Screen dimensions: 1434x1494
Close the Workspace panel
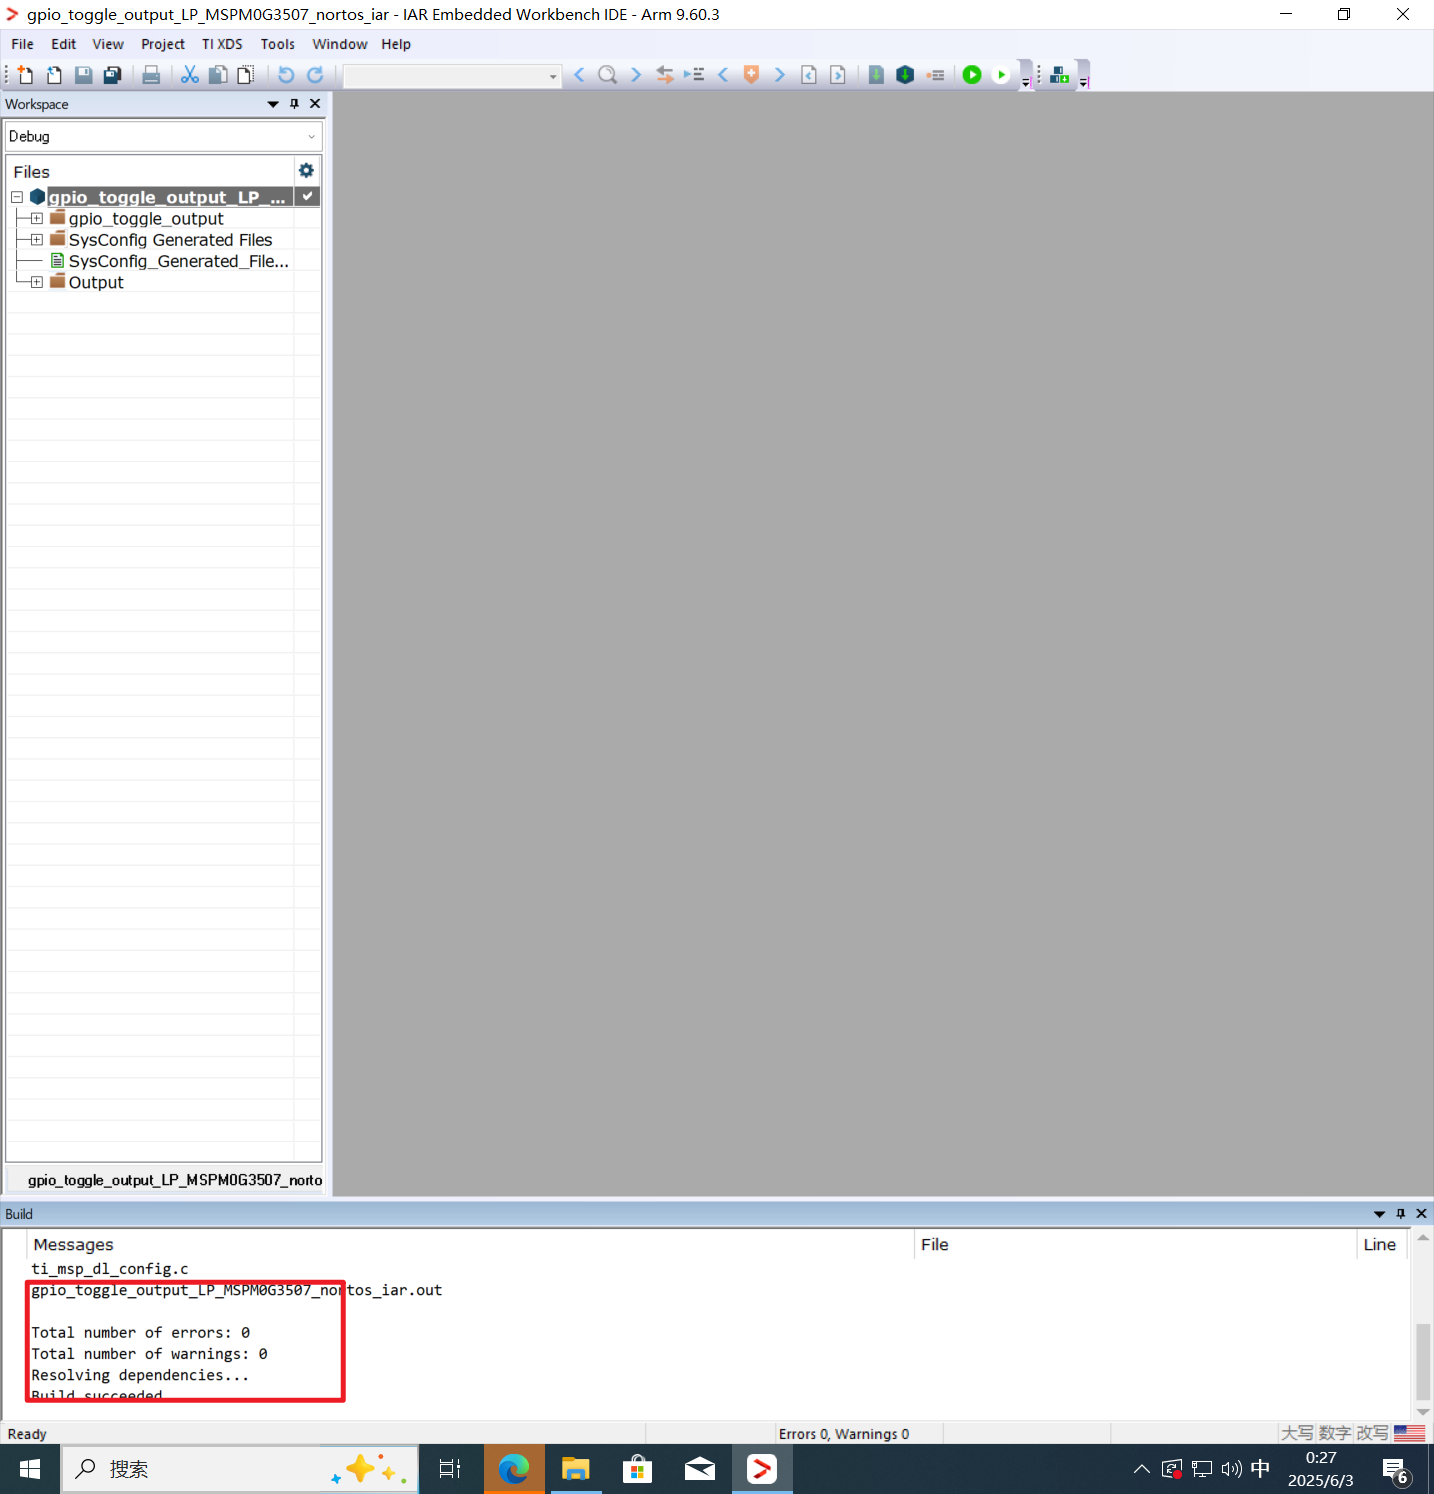pos(315,104)
